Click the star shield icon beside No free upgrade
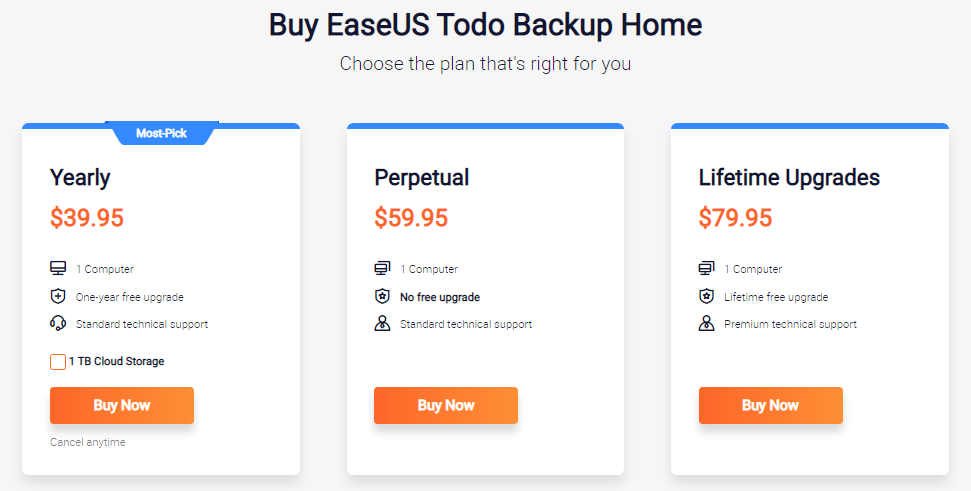This screenshot has width=971, height=491. click(x=382, y=296)
